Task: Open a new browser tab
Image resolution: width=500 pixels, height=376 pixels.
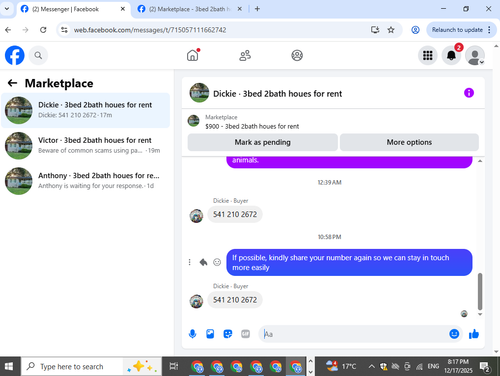Action: coord(257,9)
